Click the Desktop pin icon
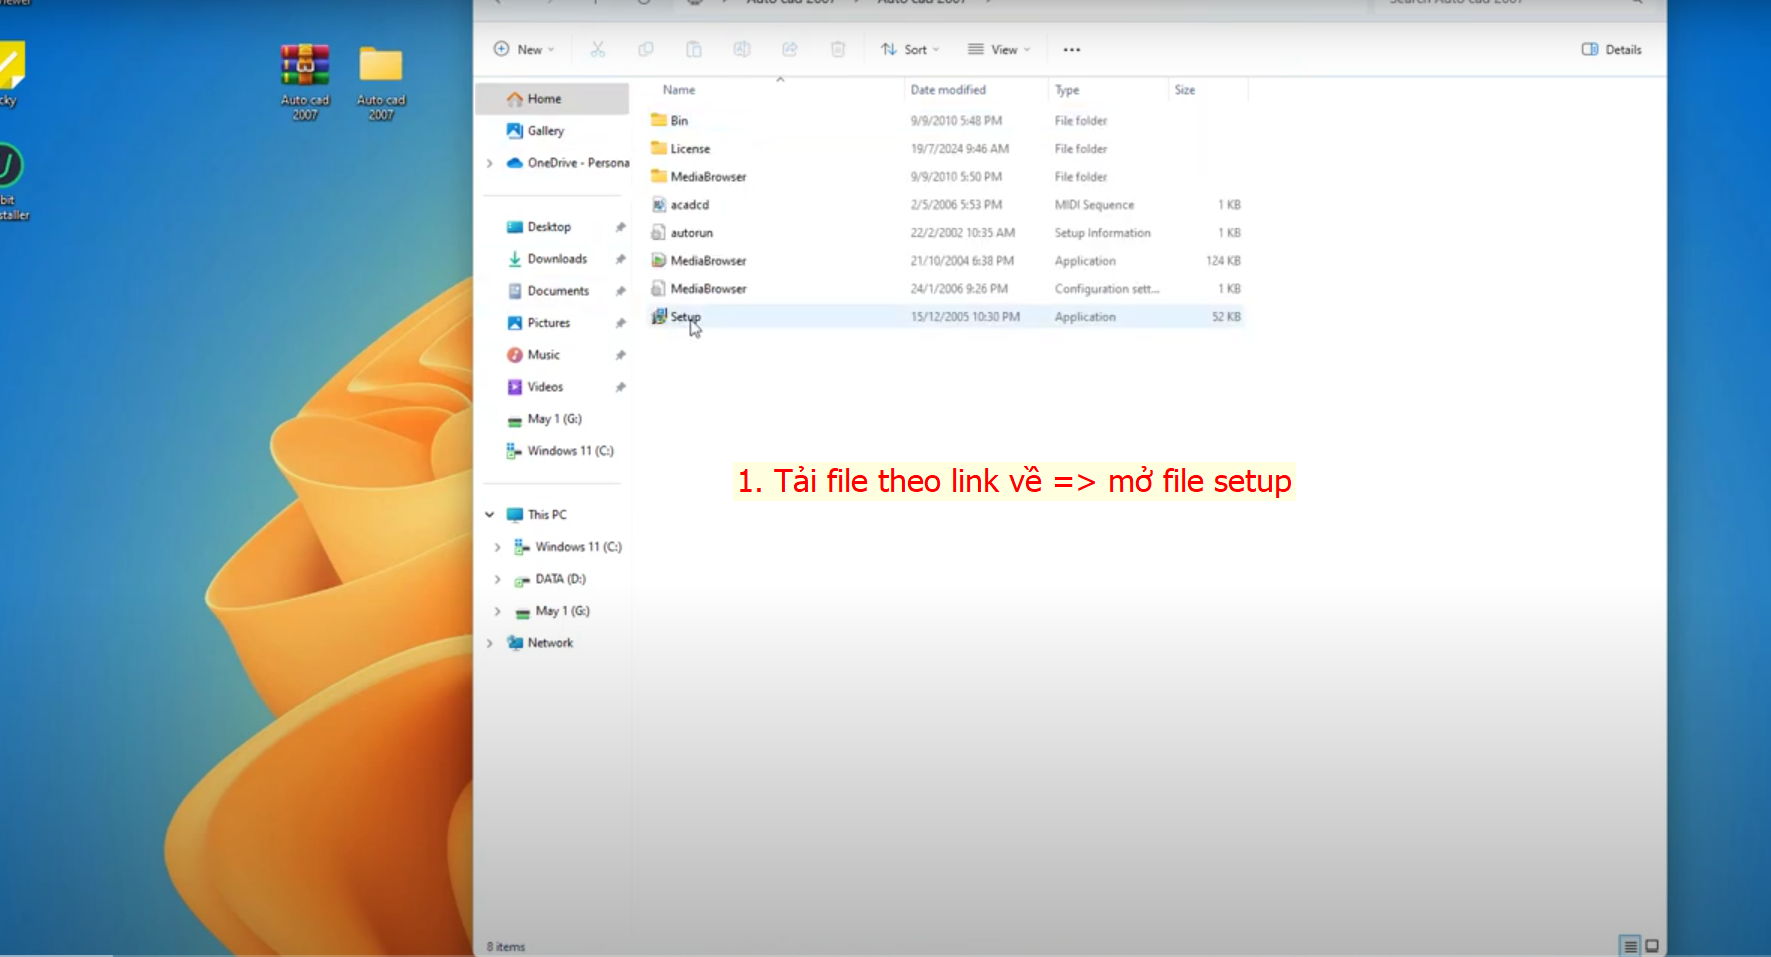The image size is (1771, 957). pos(620,227)
